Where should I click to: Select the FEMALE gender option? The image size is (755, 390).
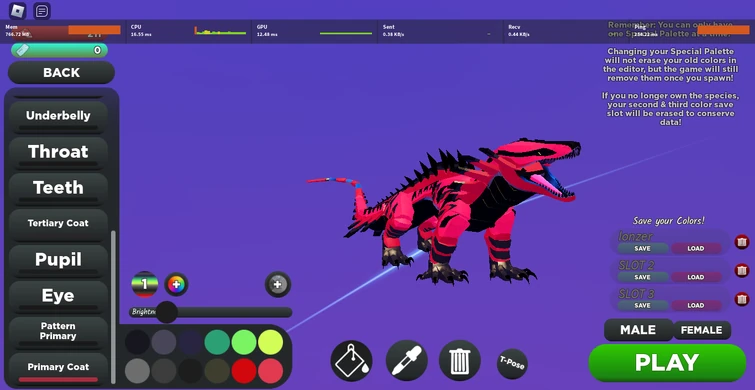click(702, 330)
